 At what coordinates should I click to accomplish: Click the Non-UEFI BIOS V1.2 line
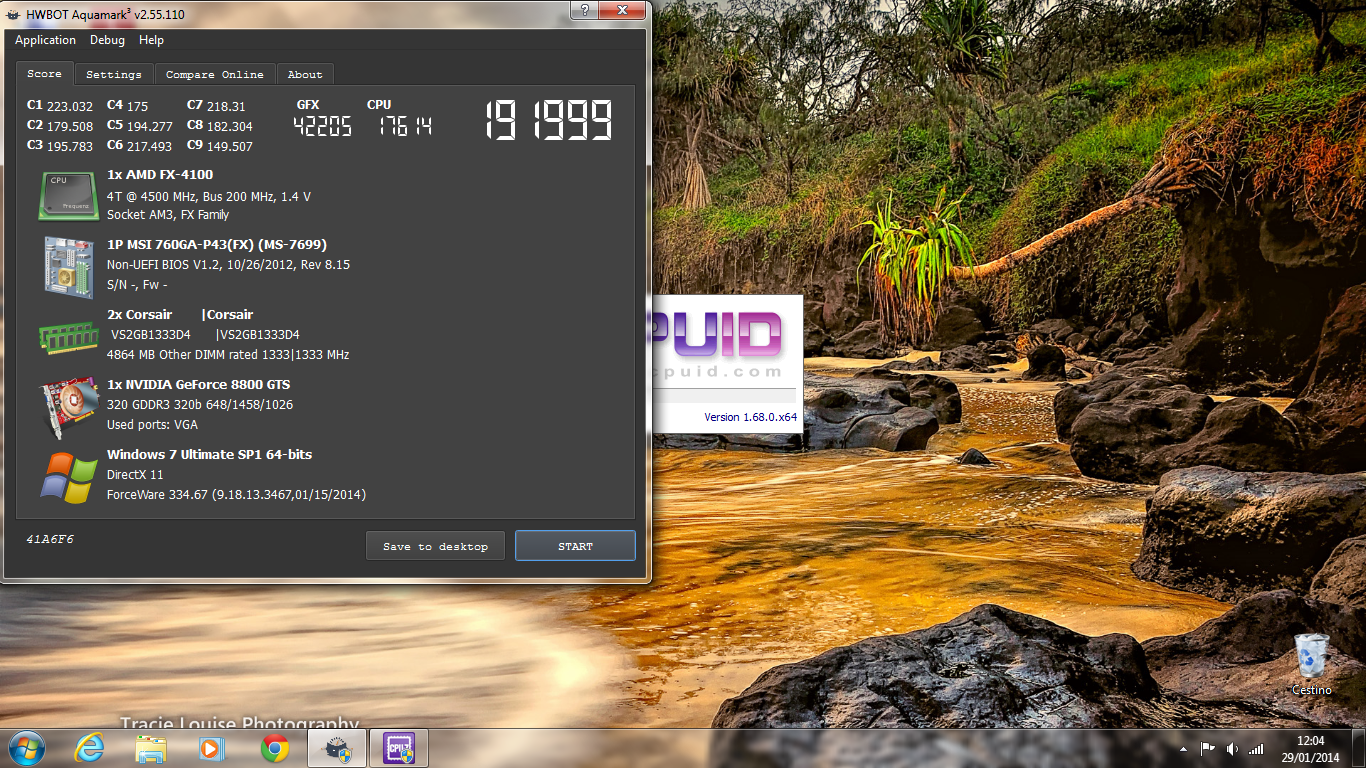click(x=228, y=265)
